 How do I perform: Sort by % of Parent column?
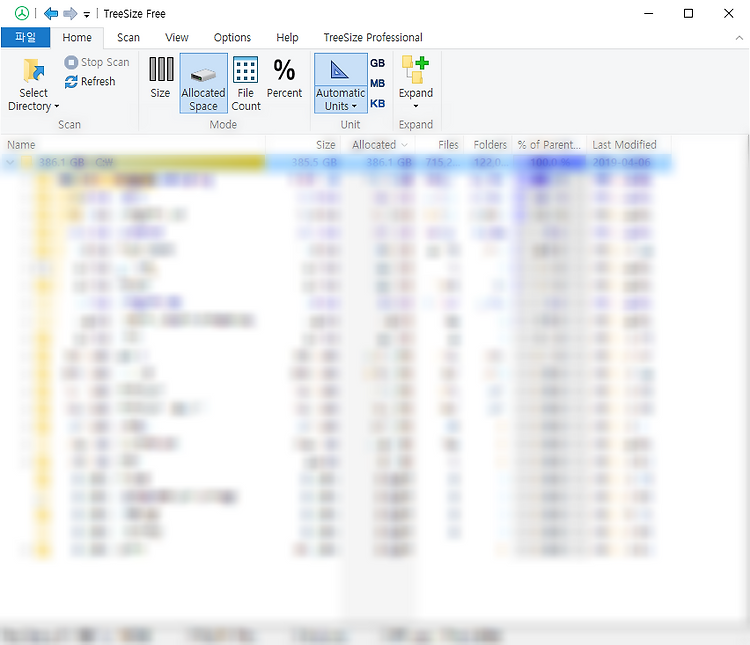click(549, 145)
